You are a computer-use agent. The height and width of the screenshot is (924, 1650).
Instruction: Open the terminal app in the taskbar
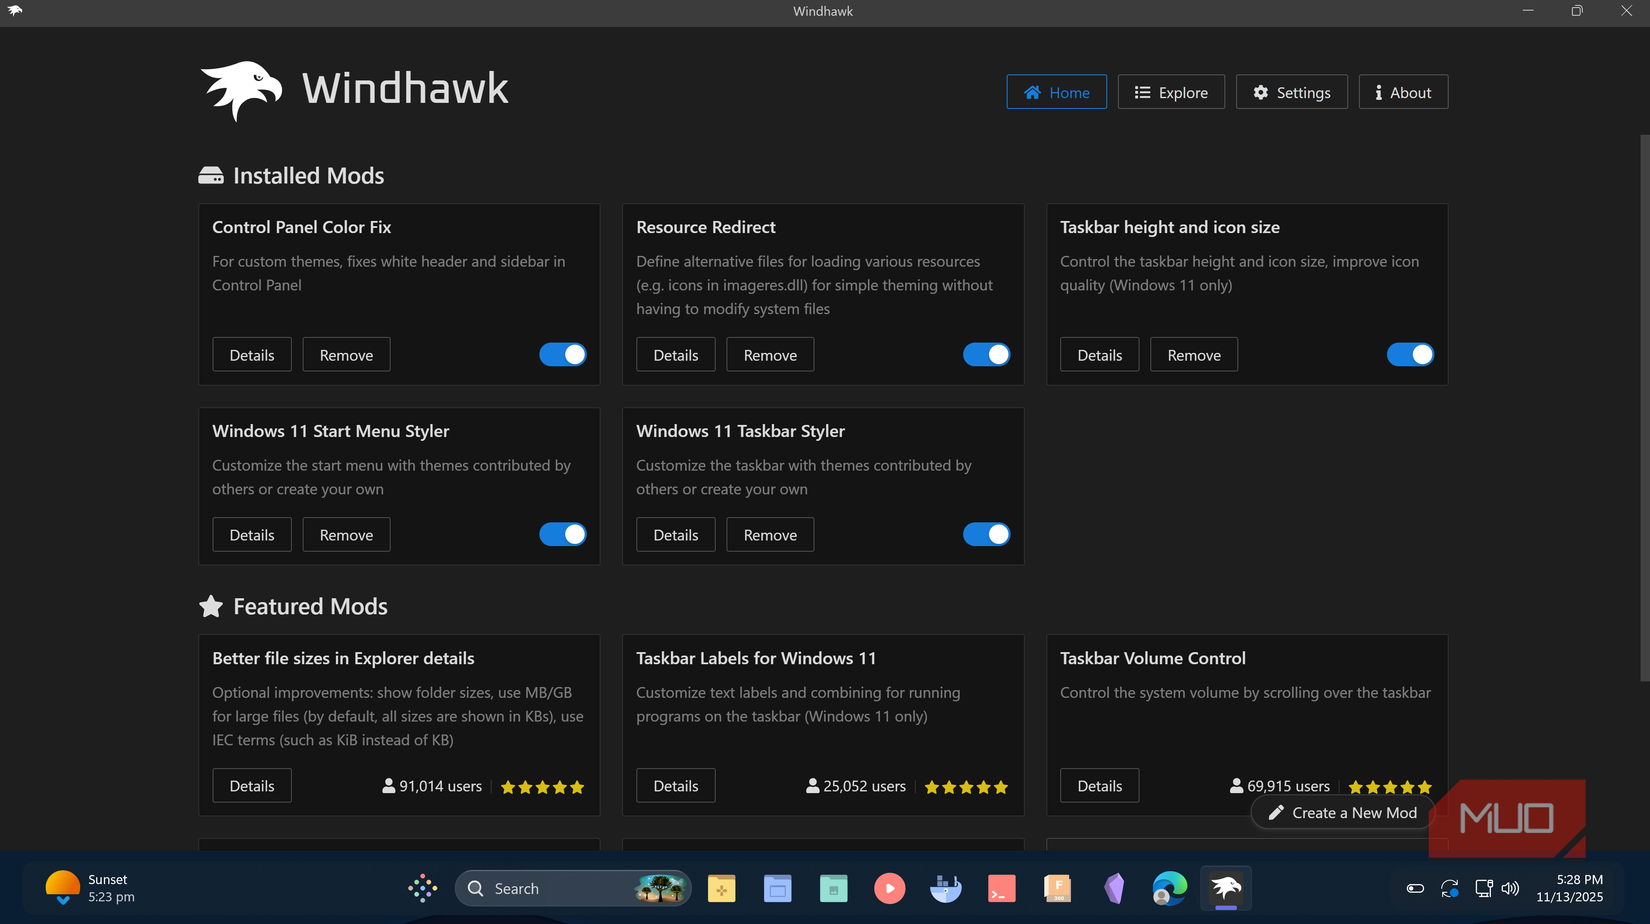(1001, 888)
